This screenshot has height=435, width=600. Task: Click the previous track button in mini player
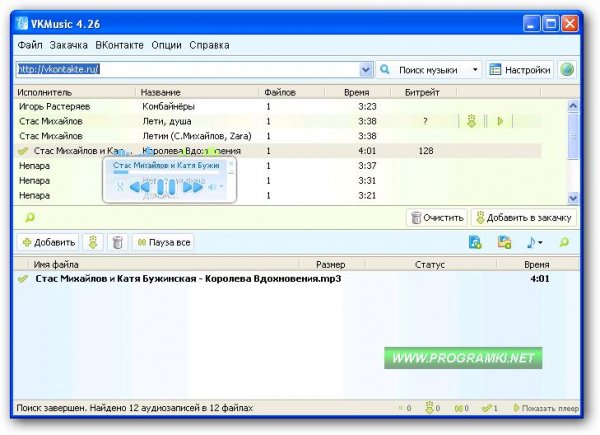[140, 187]
